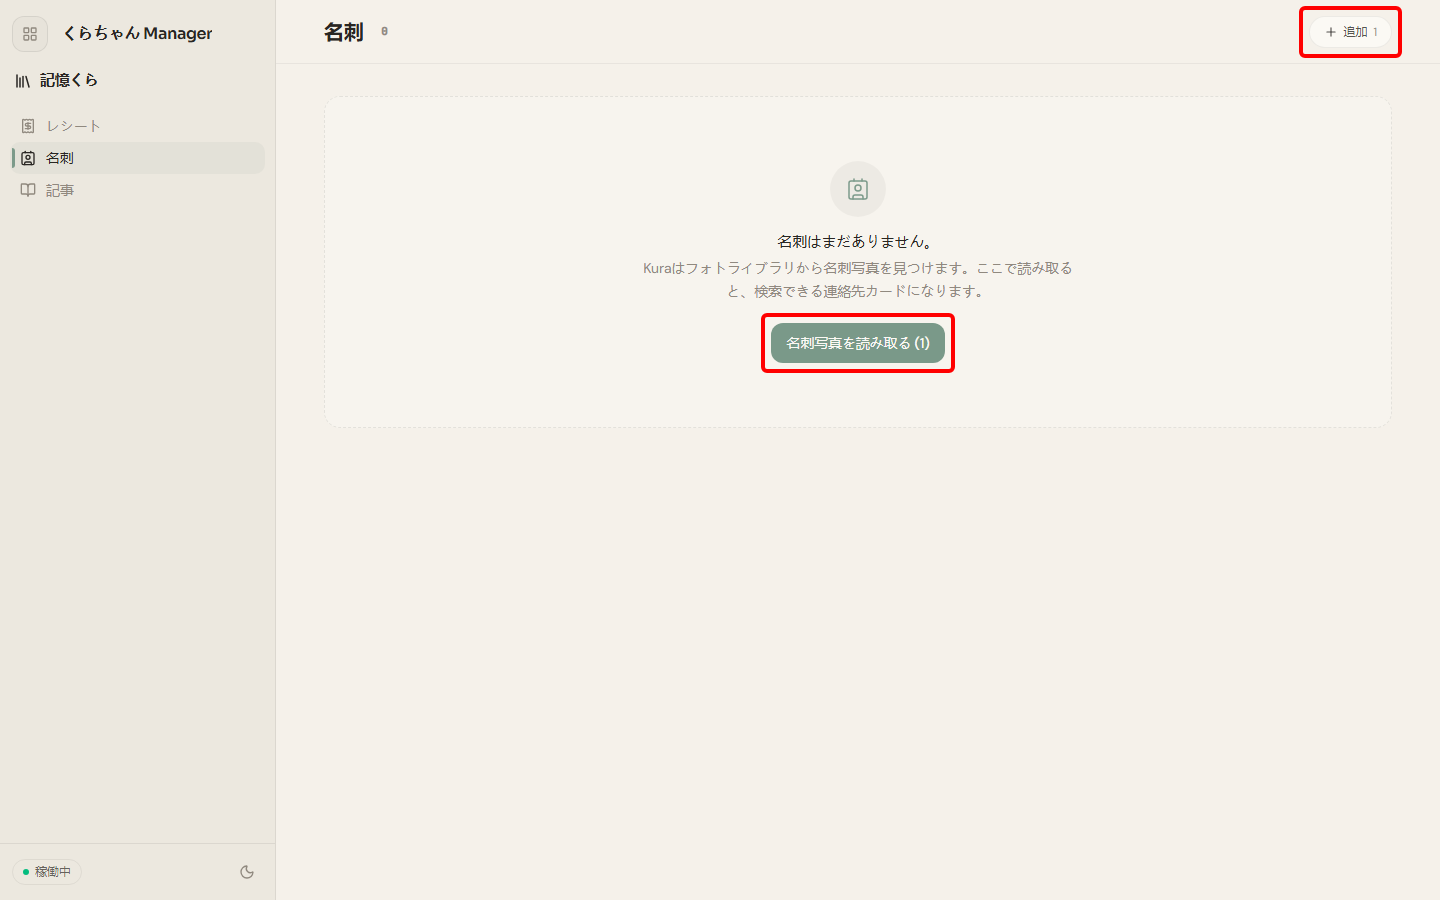1440x900 pixels.
Task: Toggle dark mode with the moon icon
Action: tap(247, 872)
